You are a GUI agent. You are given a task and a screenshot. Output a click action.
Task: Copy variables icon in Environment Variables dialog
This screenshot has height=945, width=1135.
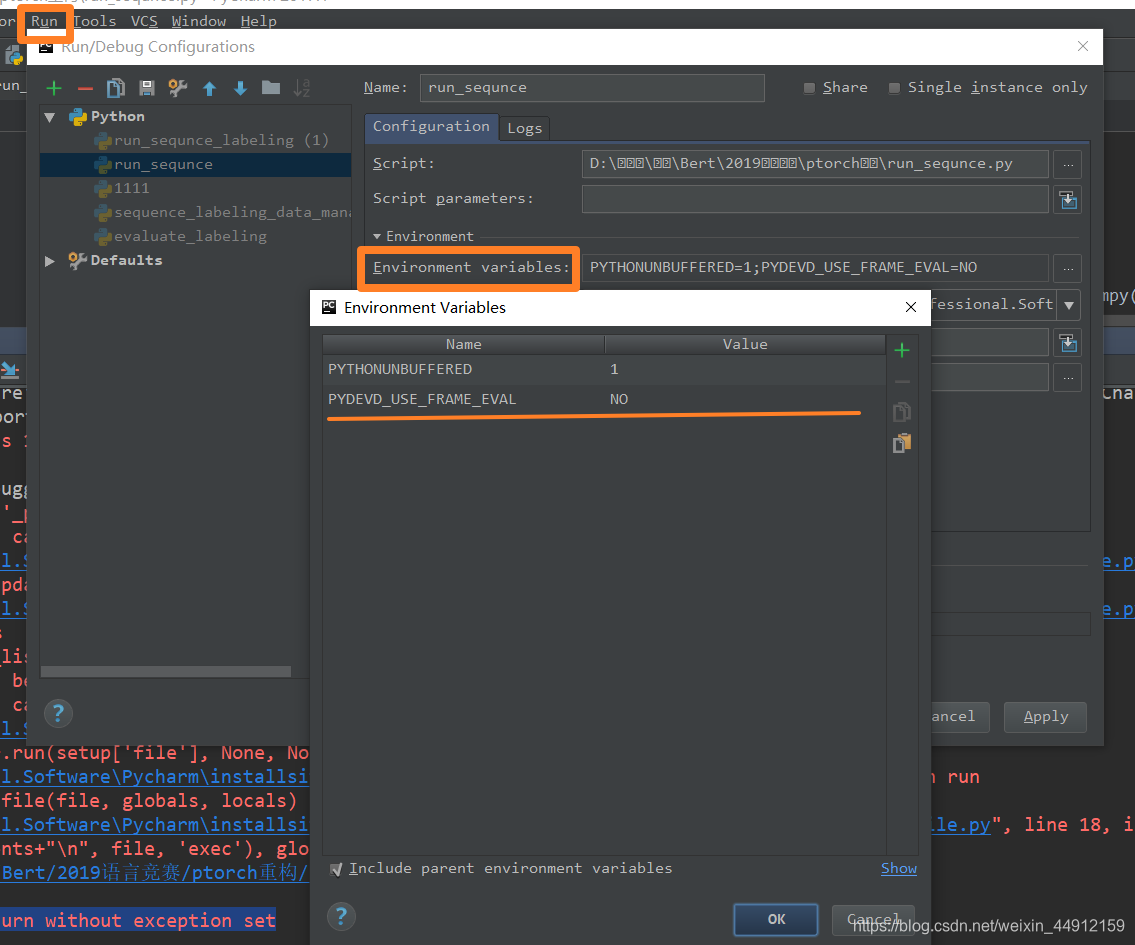pos(902,412)
